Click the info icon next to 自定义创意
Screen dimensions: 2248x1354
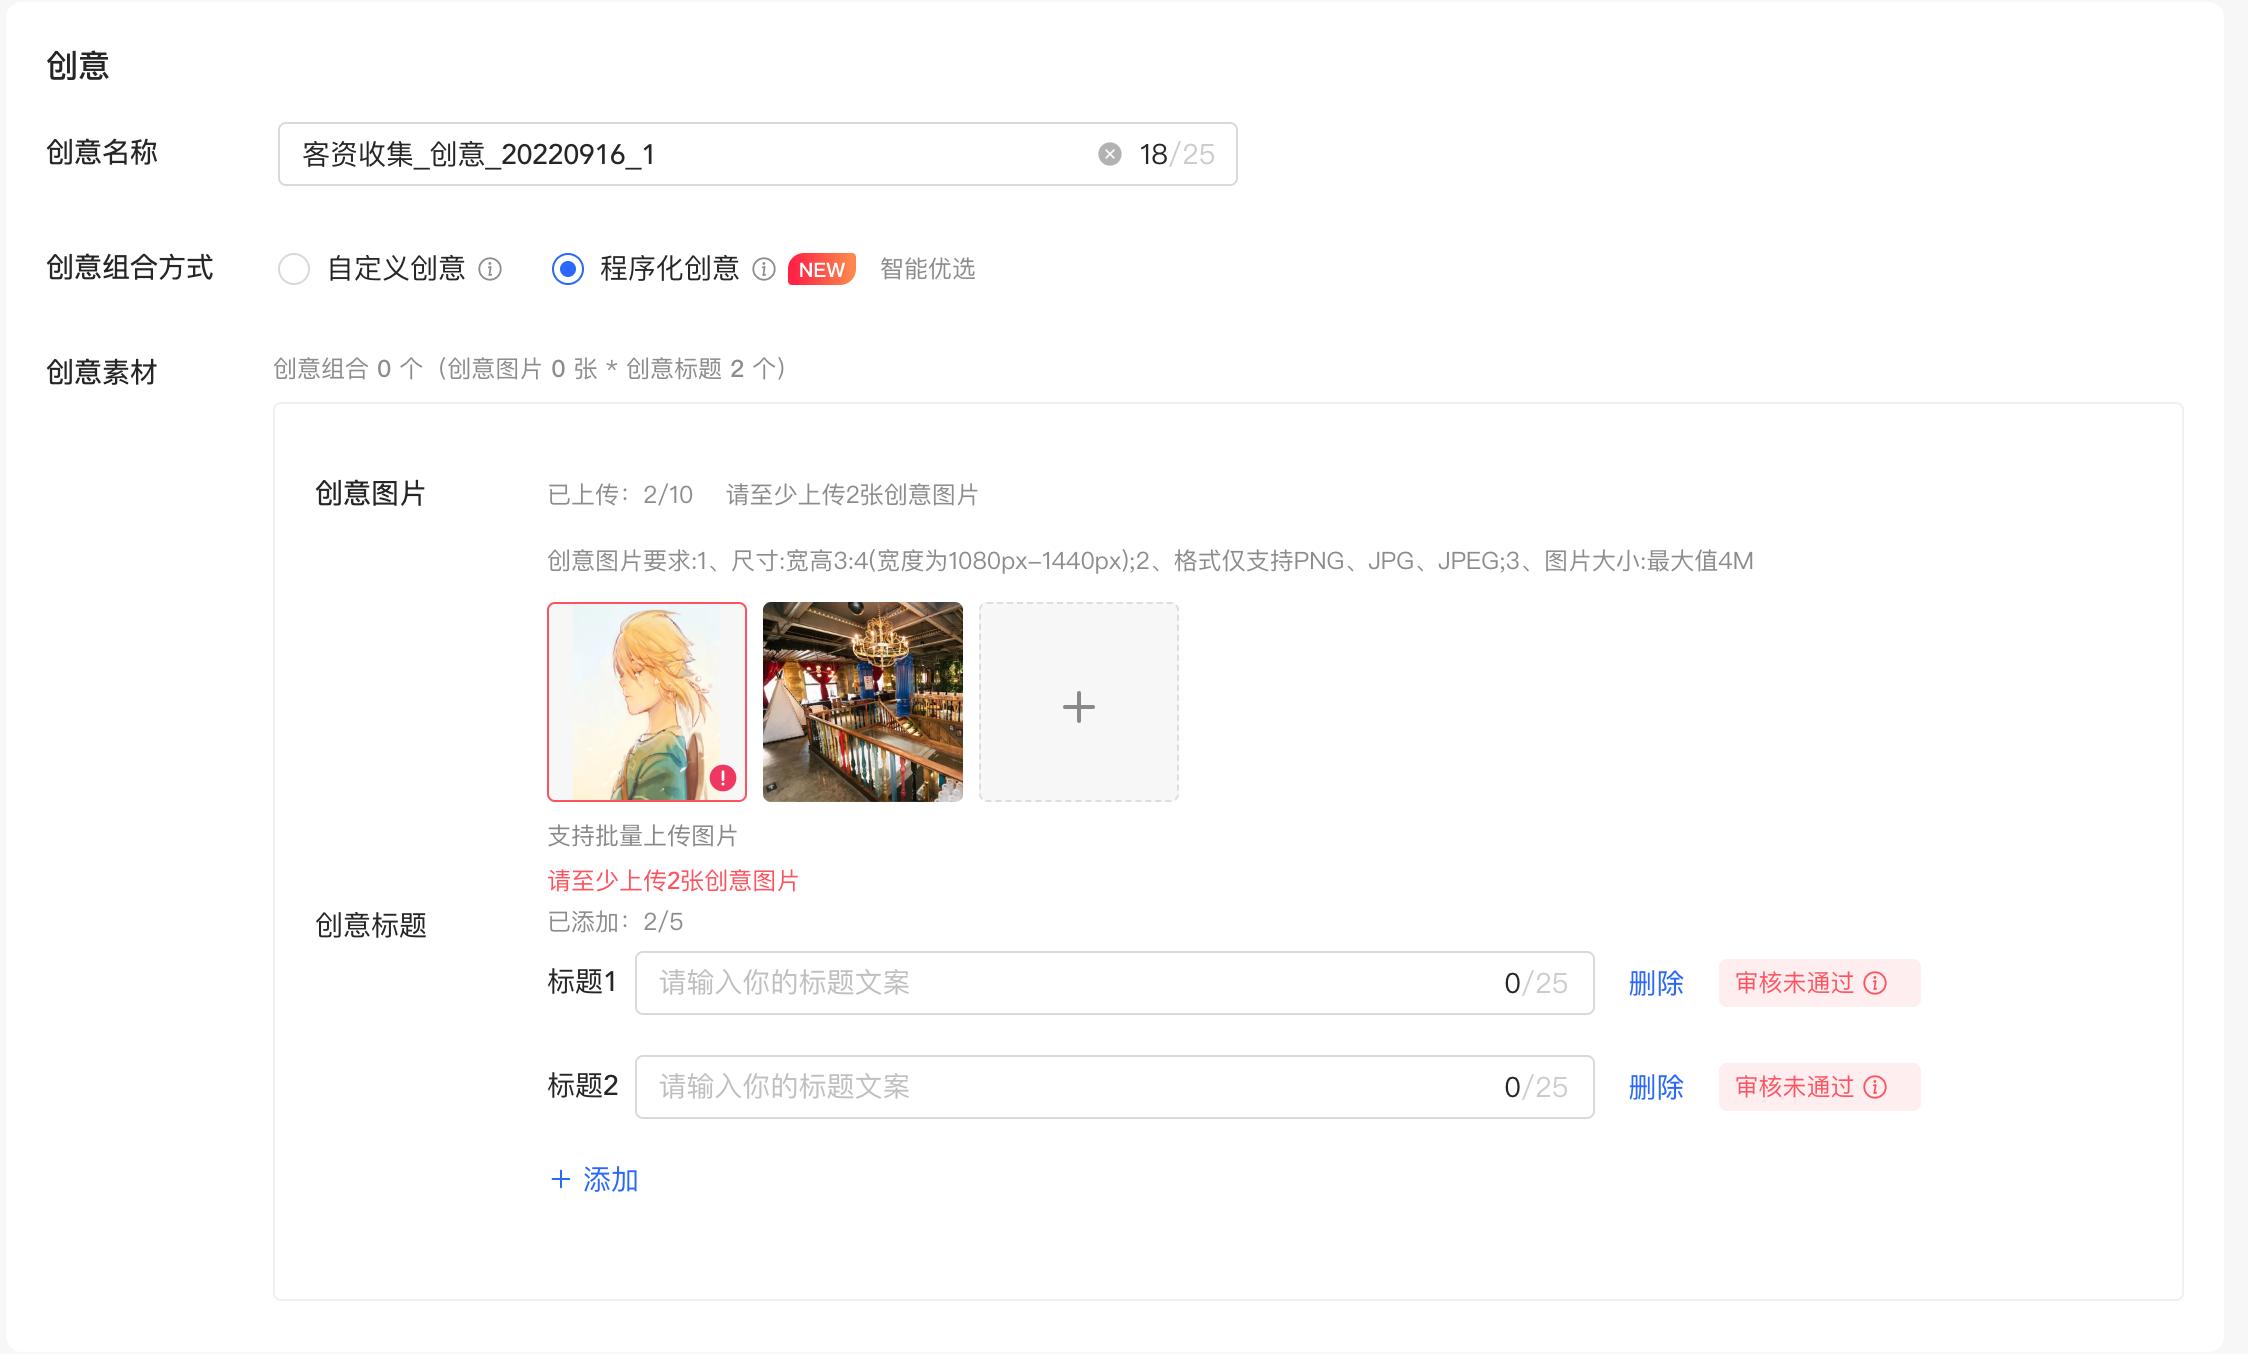pos(491,269)
